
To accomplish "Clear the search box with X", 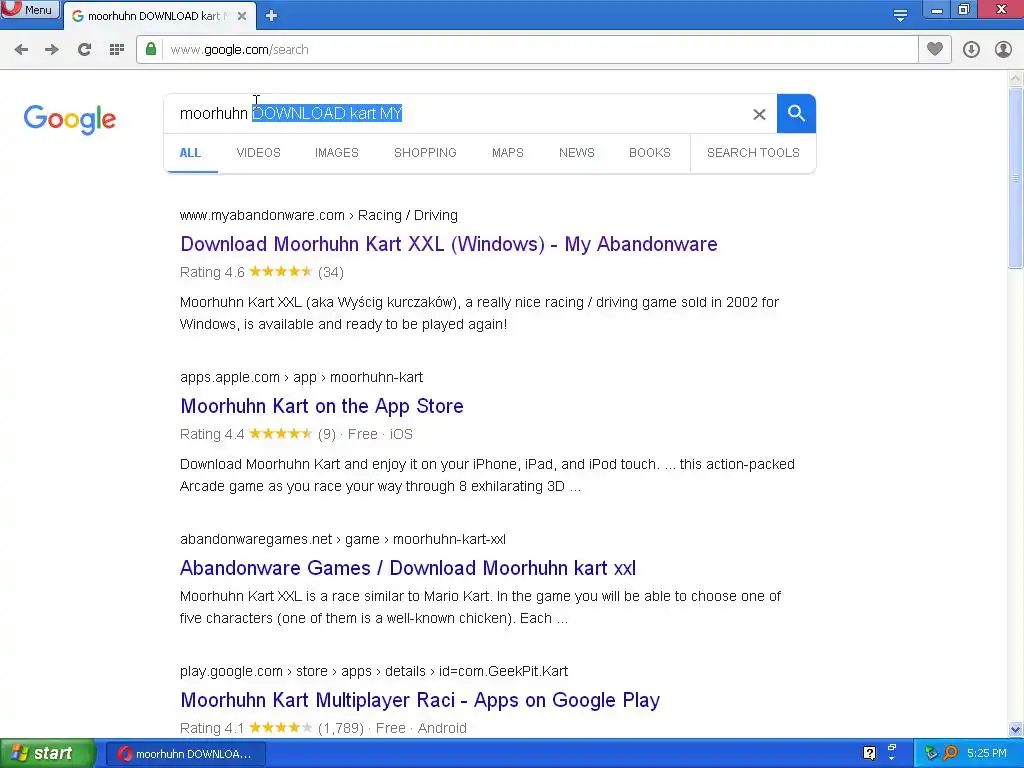I will pyautogui.click(x=759, y=114).
